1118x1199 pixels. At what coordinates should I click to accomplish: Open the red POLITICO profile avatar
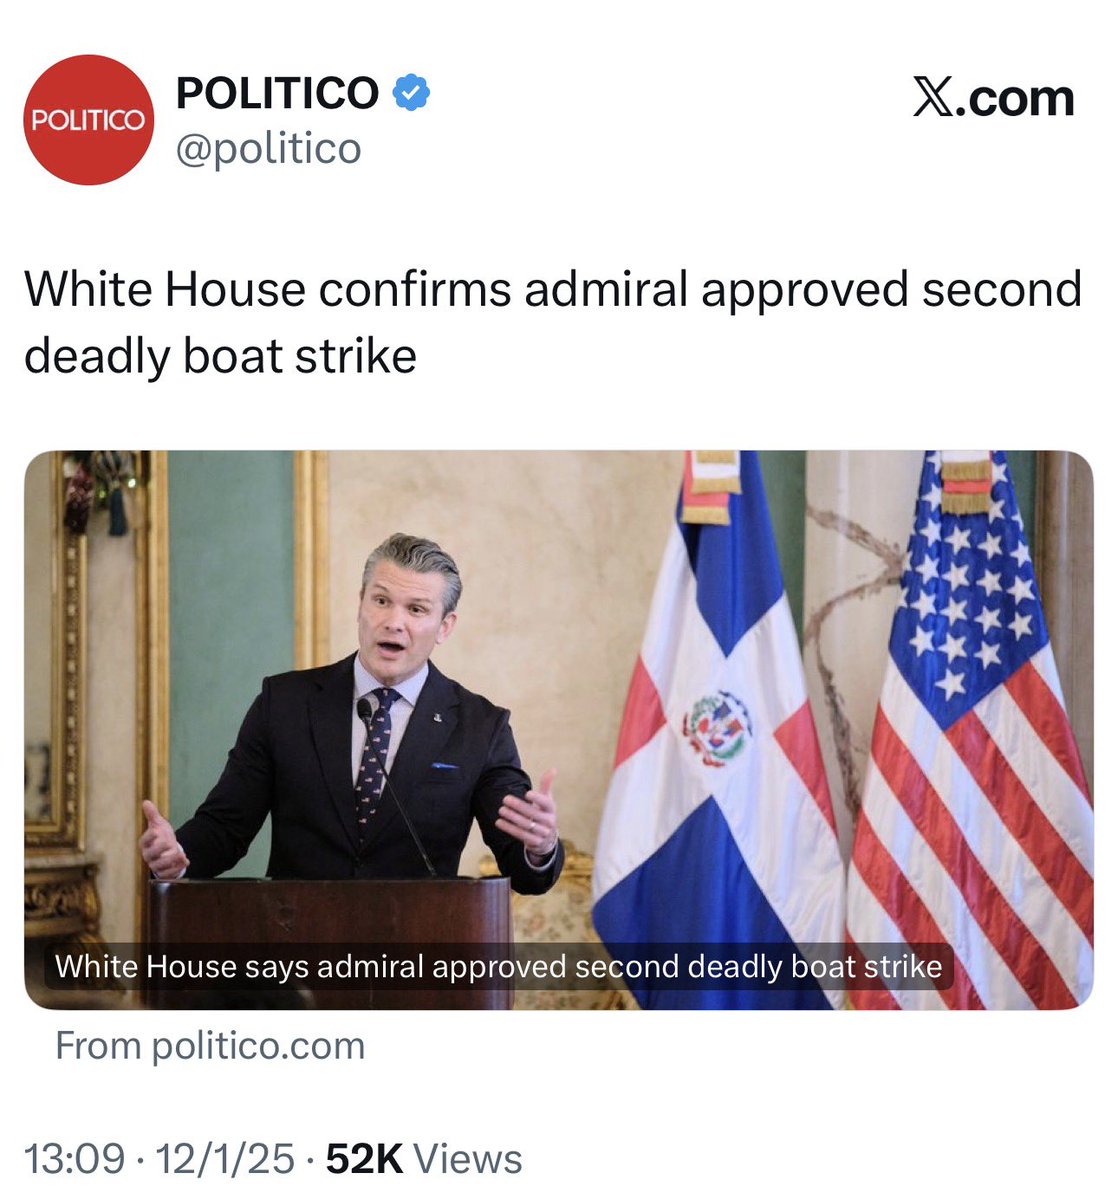[89, 120]
